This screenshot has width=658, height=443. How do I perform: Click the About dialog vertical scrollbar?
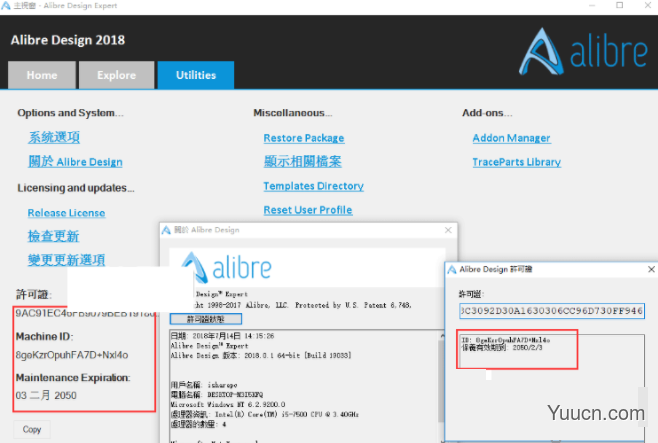pos(441,386)
